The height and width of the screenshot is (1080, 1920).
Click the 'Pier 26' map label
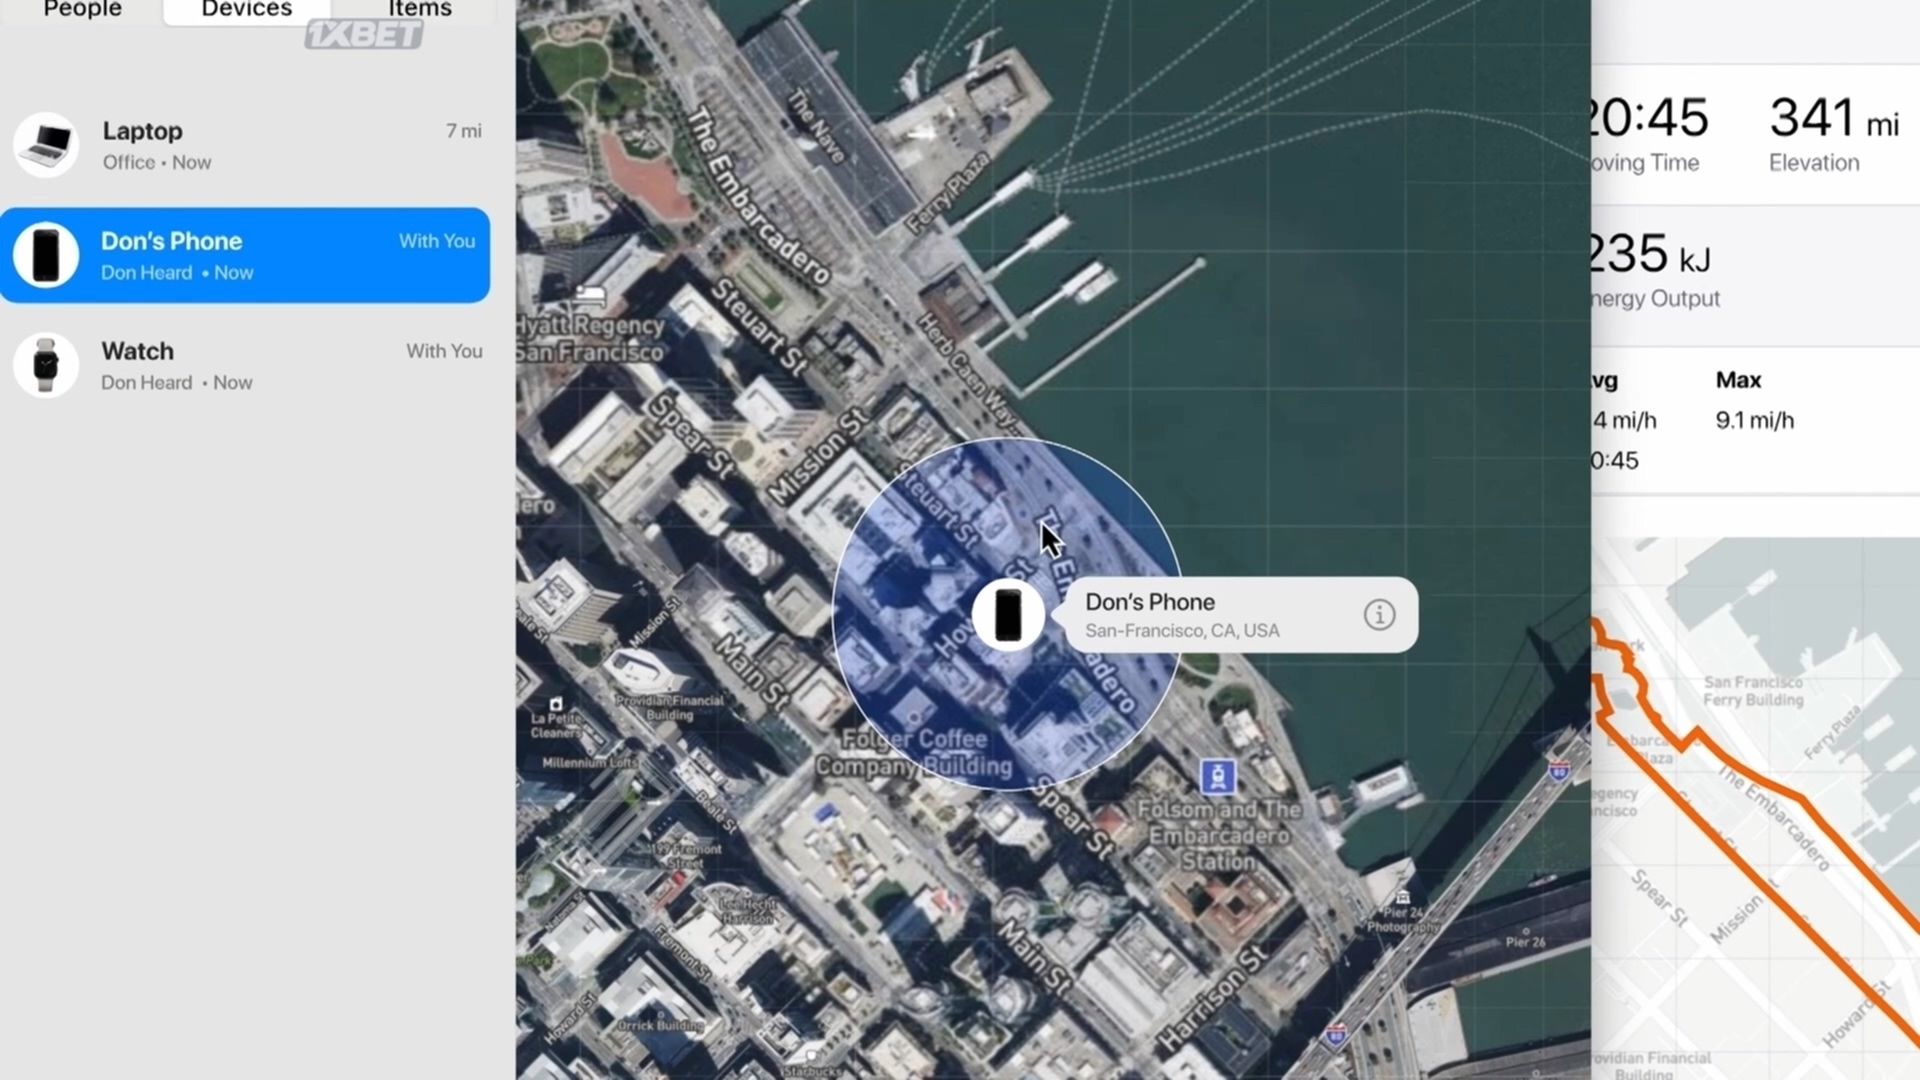click(x=1525, y=942)
